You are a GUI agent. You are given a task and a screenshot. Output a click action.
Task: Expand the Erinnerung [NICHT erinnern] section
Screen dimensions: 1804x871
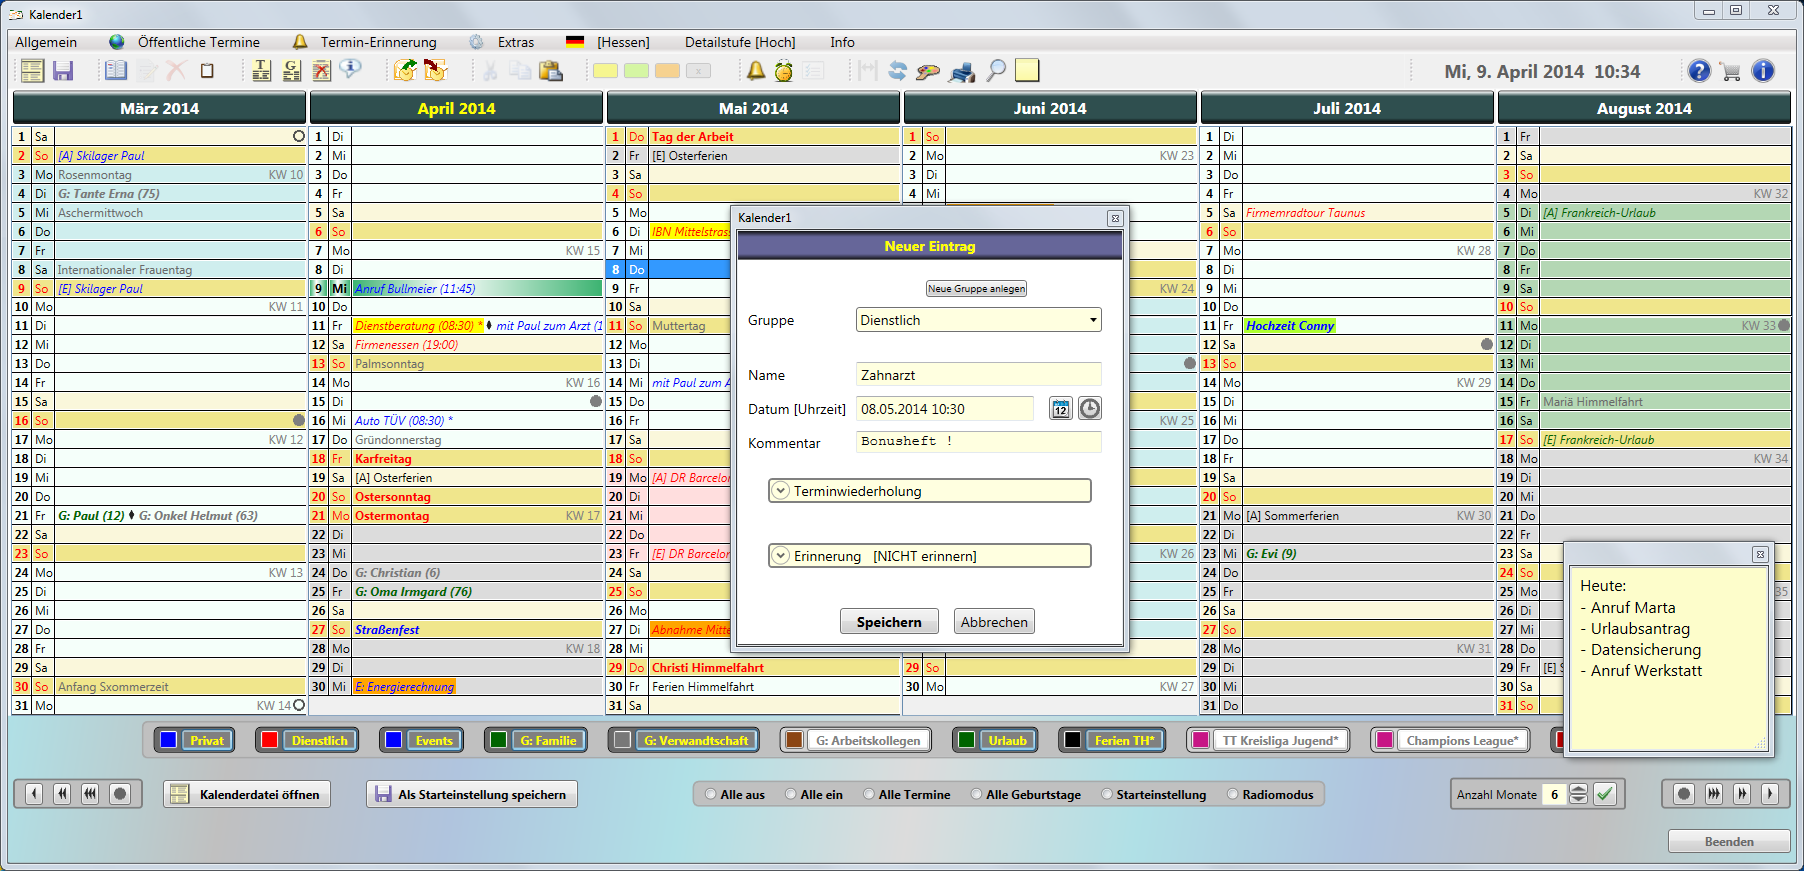pyautogui.click(x=930, y=556)
